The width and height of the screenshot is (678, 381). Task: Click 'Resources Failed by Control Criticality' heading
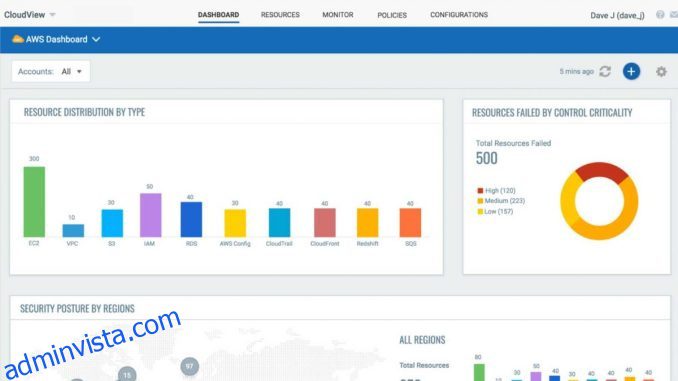(552, 113)
